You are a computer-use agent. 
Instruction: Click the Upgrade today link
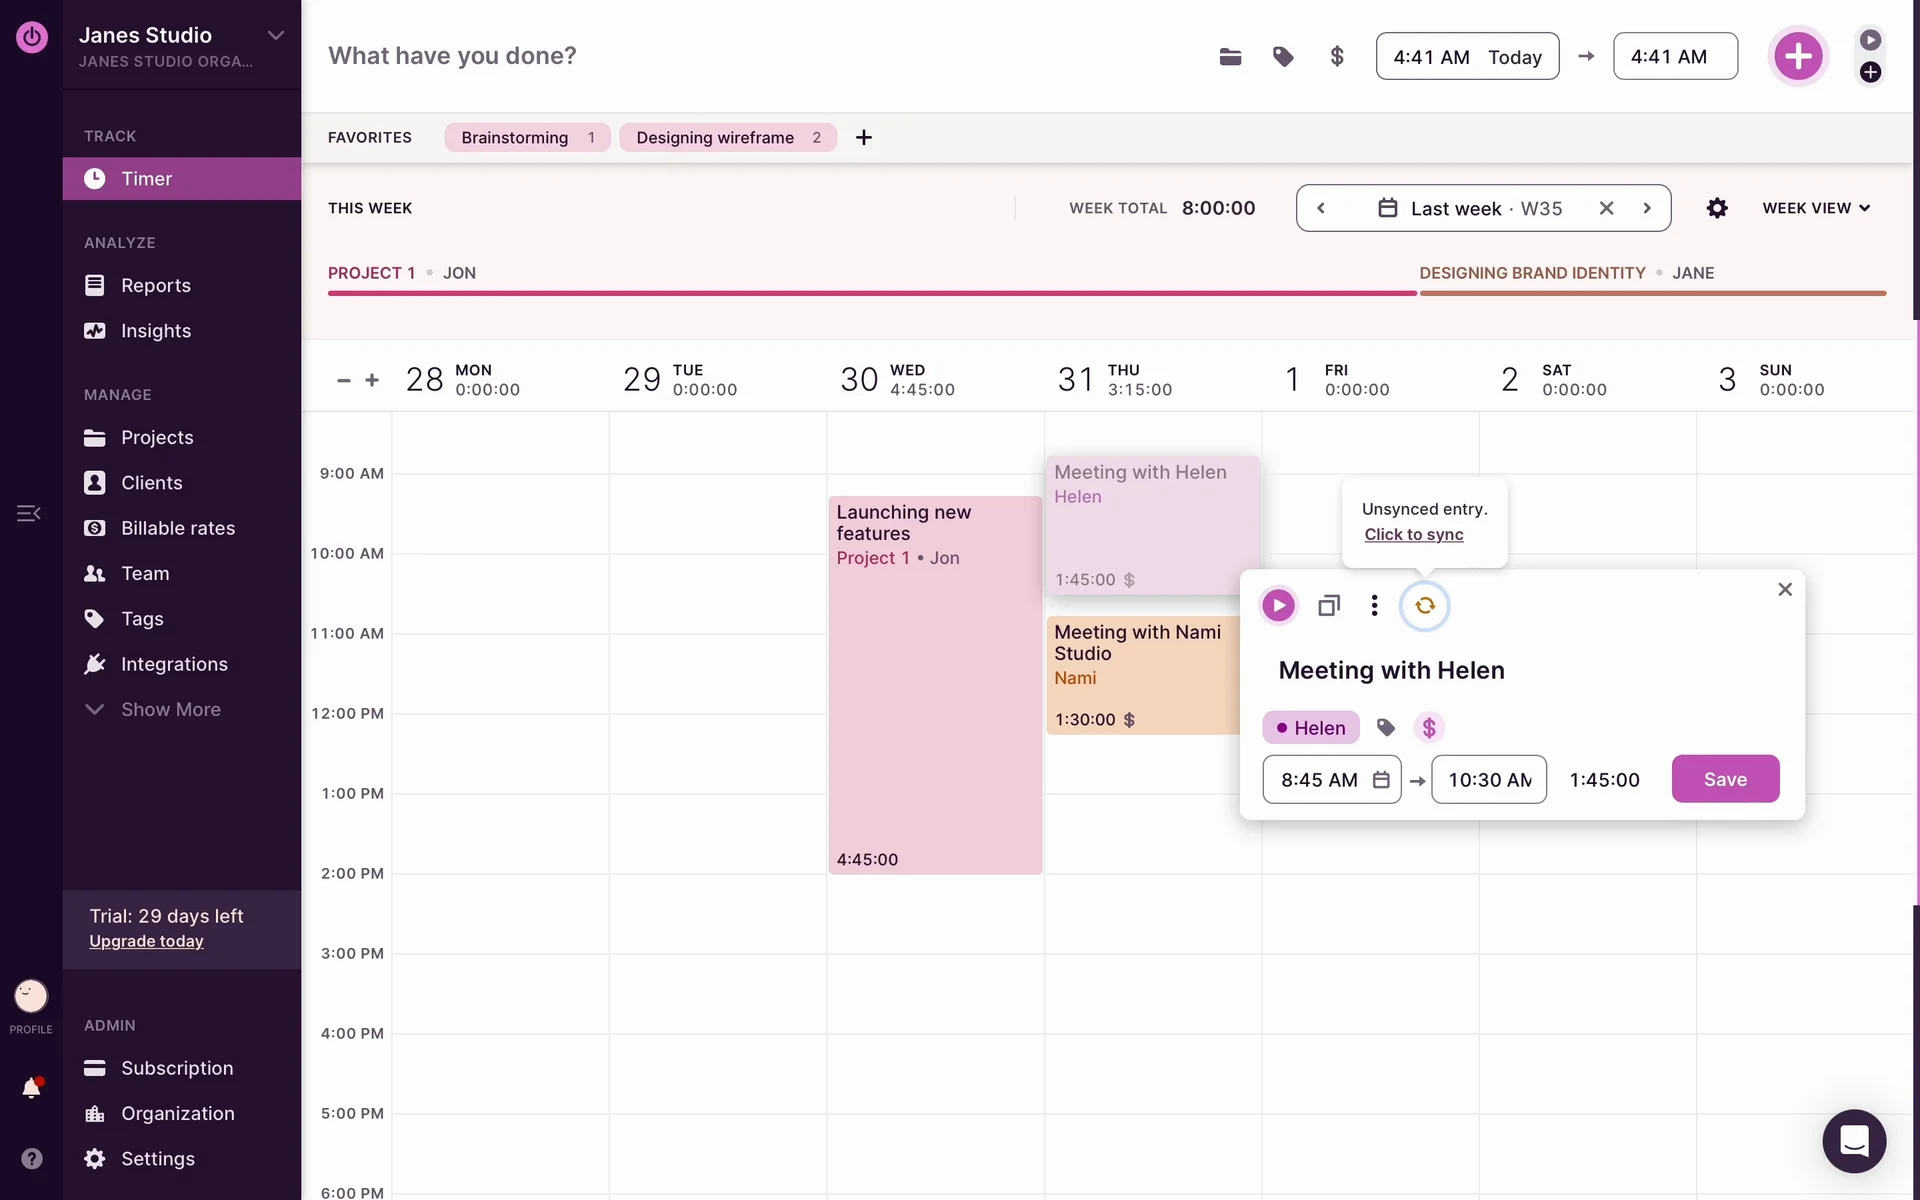click(x=146, y=941)
